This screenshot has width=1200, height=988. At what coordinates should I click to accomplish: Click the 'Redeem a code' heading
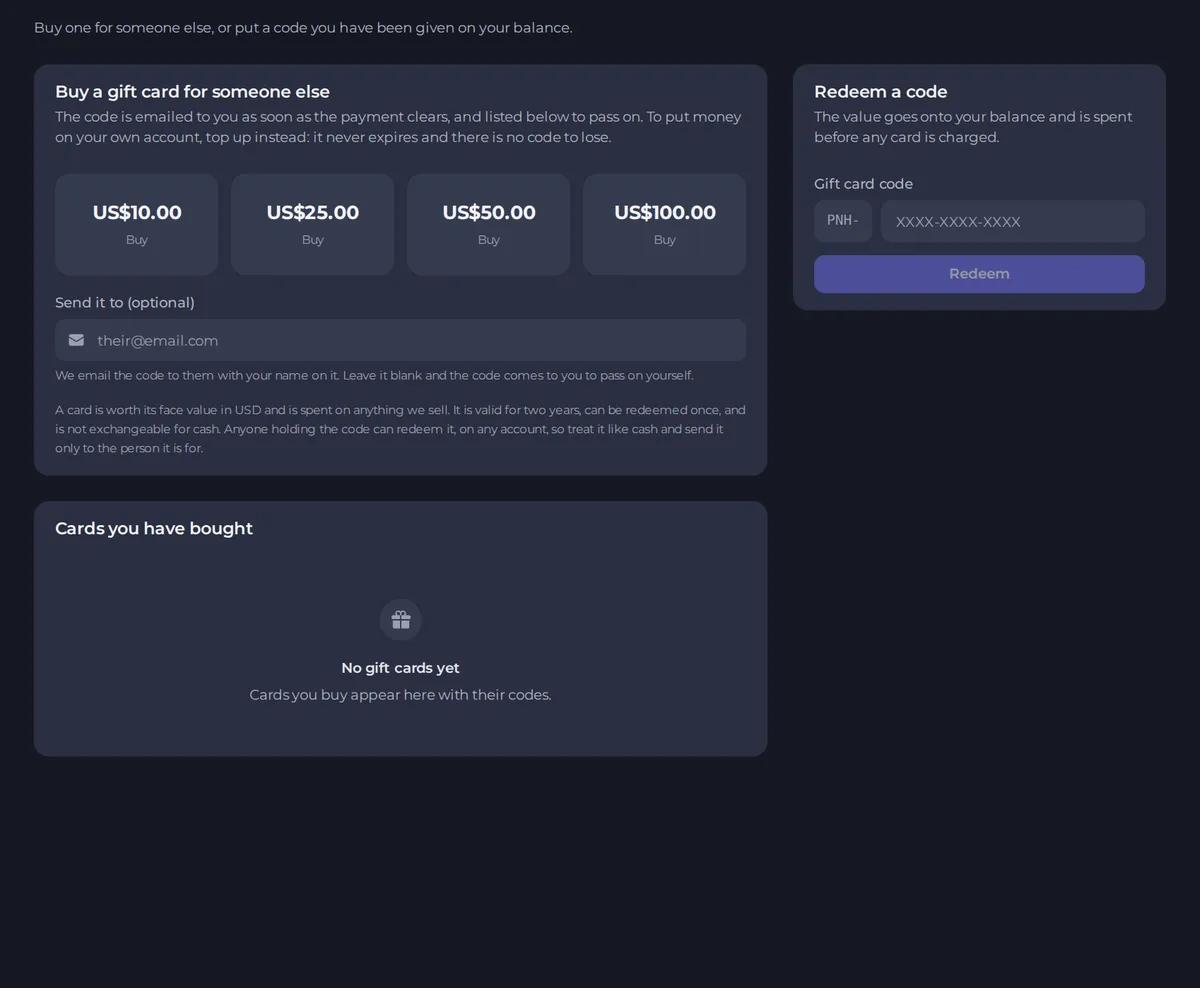[x=880, y=92]
